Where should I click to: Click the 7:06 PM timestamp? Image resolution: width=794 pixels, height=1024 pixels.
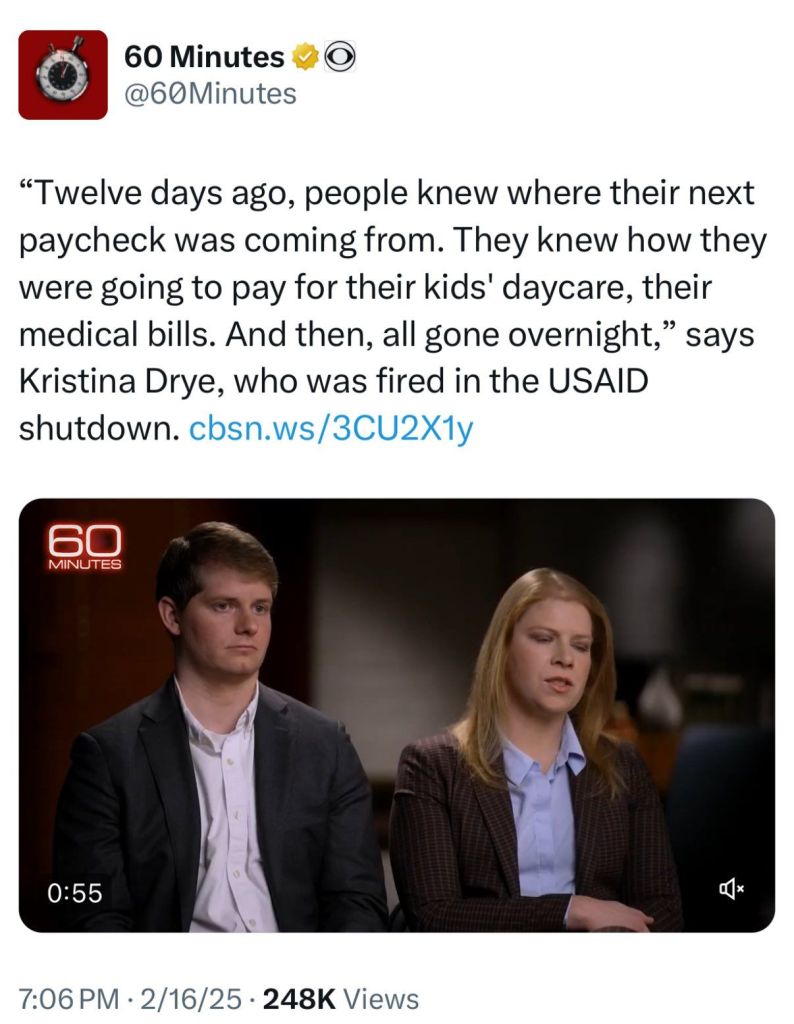click(x=69, y=999)
